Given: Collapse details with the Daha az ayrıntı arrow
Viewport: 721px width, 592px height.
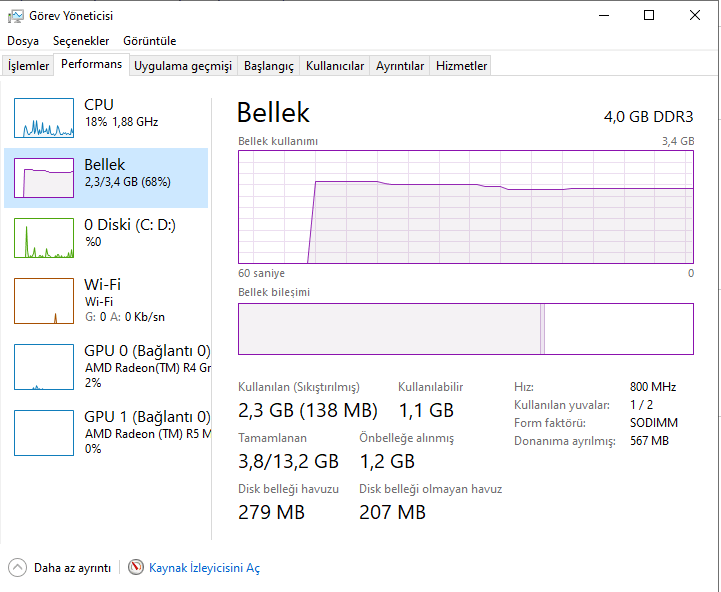Looking at the screenshot, I should click(18, 568).
